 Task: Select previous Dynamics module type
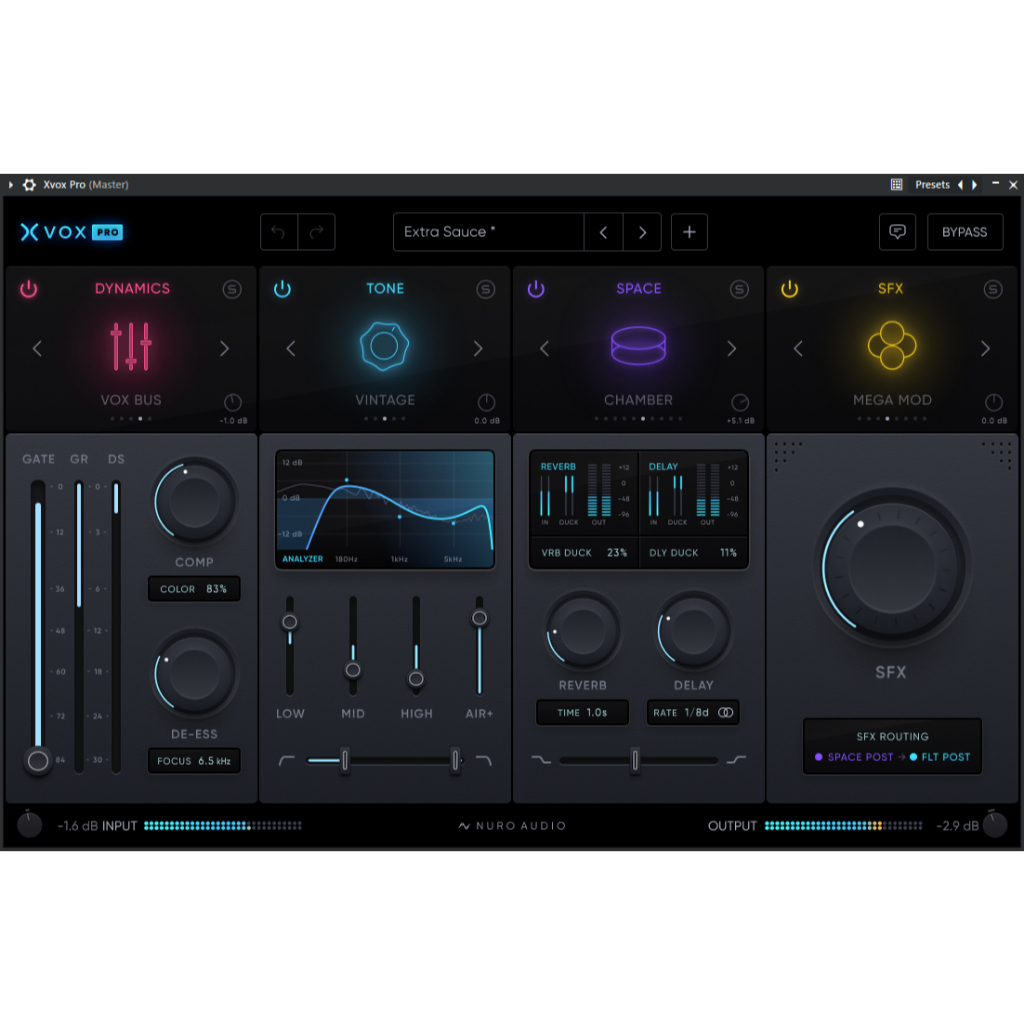tap(37, 349)
